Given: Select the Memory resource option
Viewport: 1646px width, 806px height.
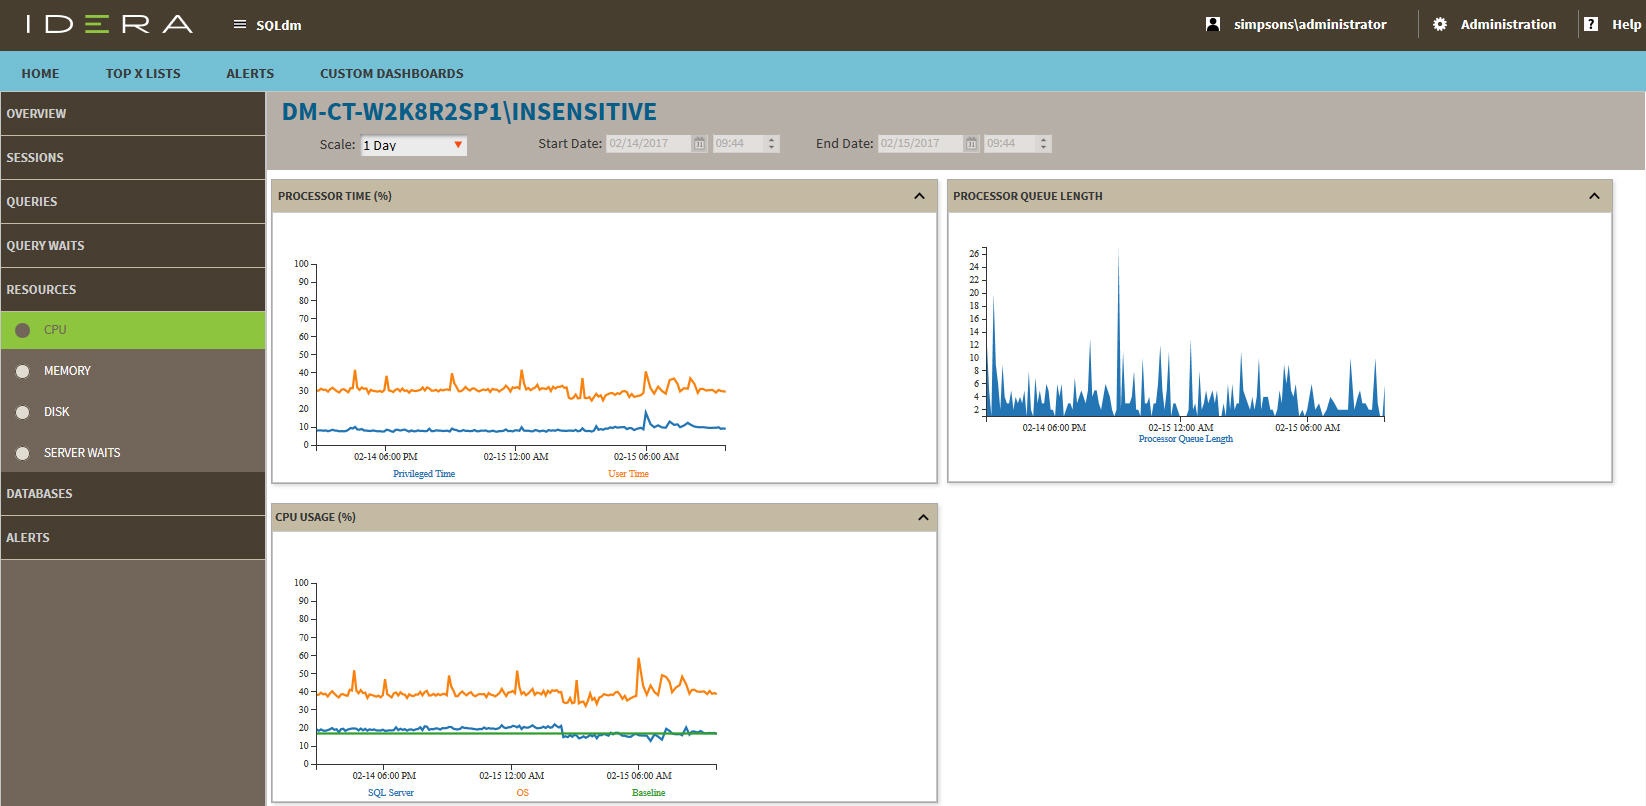Looking at the screenshot, I should pos(67,371).
